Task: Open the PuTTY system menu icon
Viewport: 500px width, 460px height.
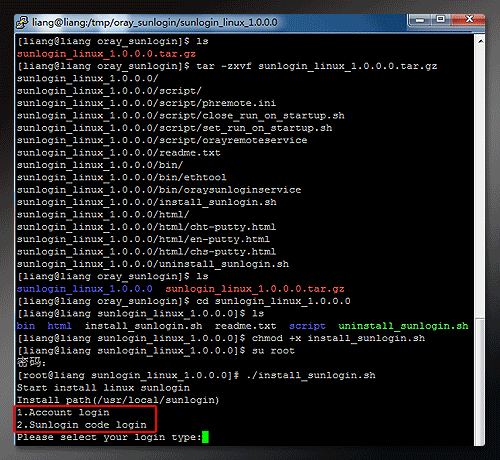Action: point(22,22)
